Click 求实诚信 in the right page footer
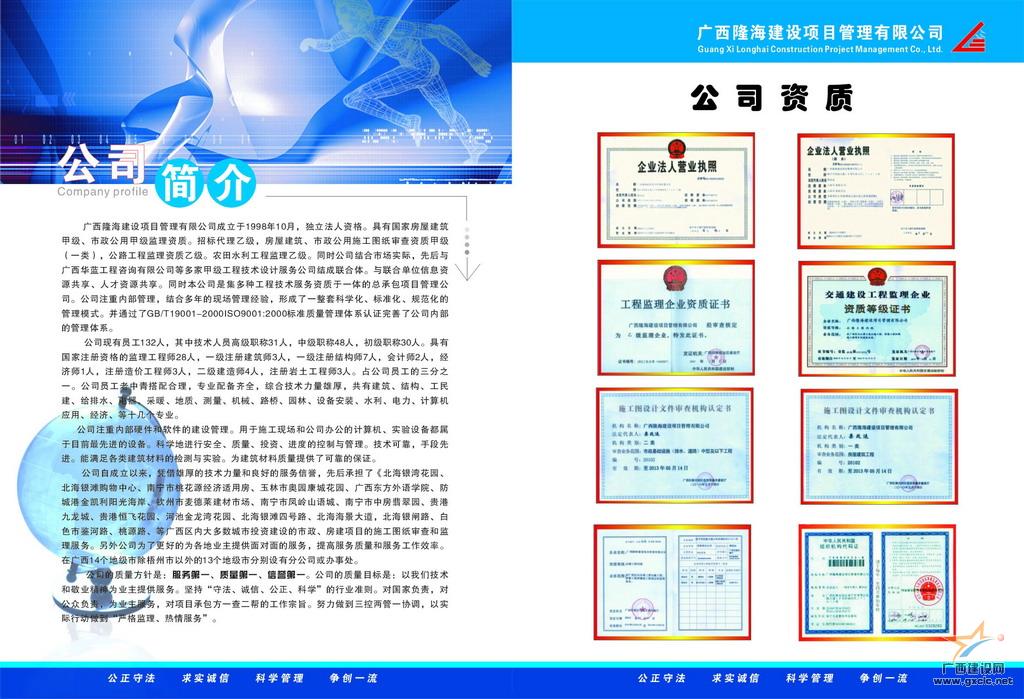The image size is (1024, 699). (x=735, y=678)
